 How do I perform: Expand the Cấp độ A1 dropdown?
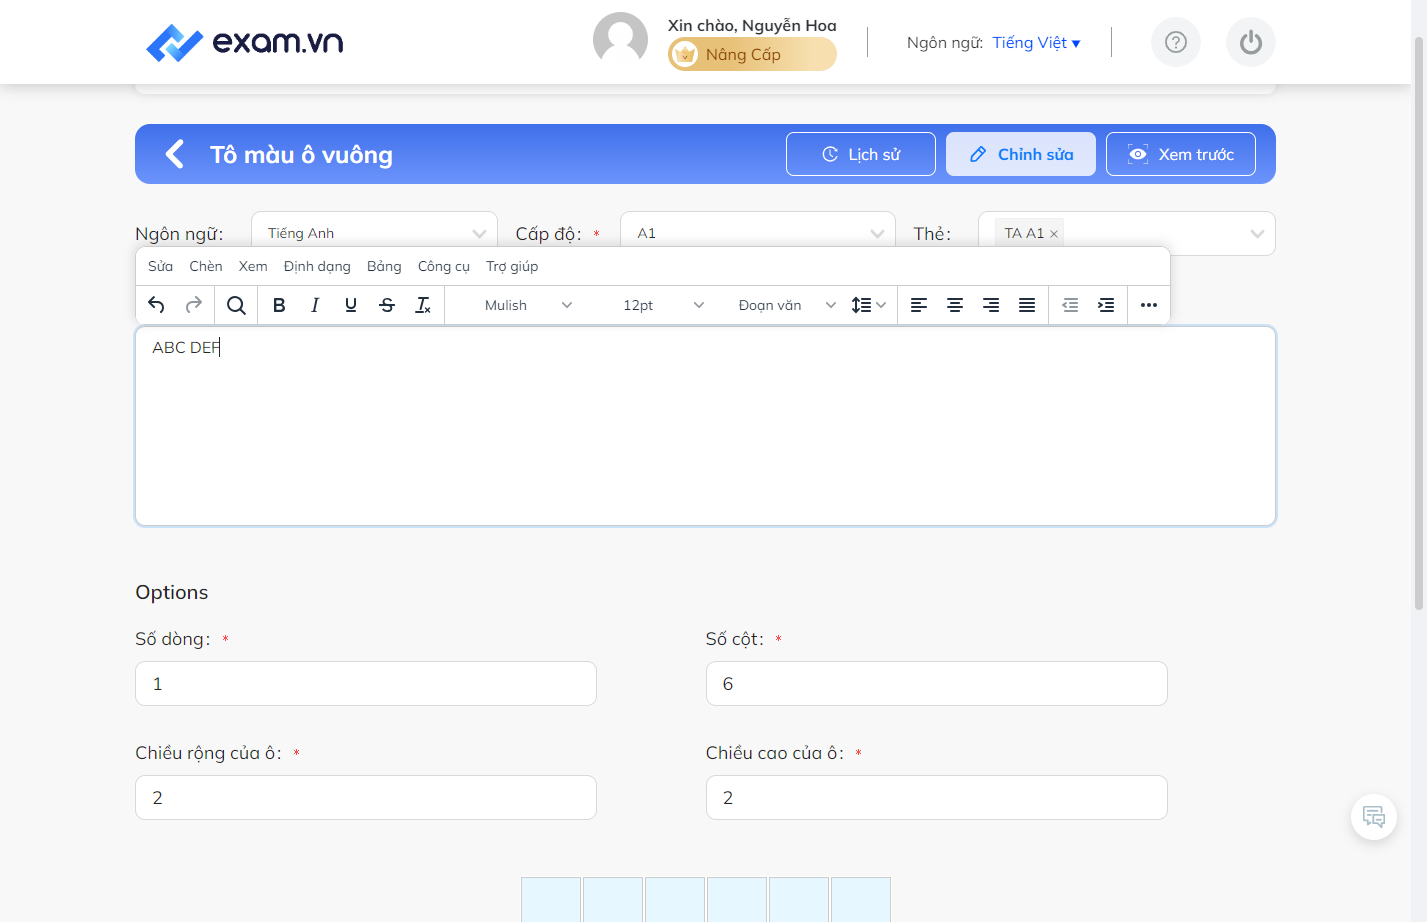click(758, 233)
